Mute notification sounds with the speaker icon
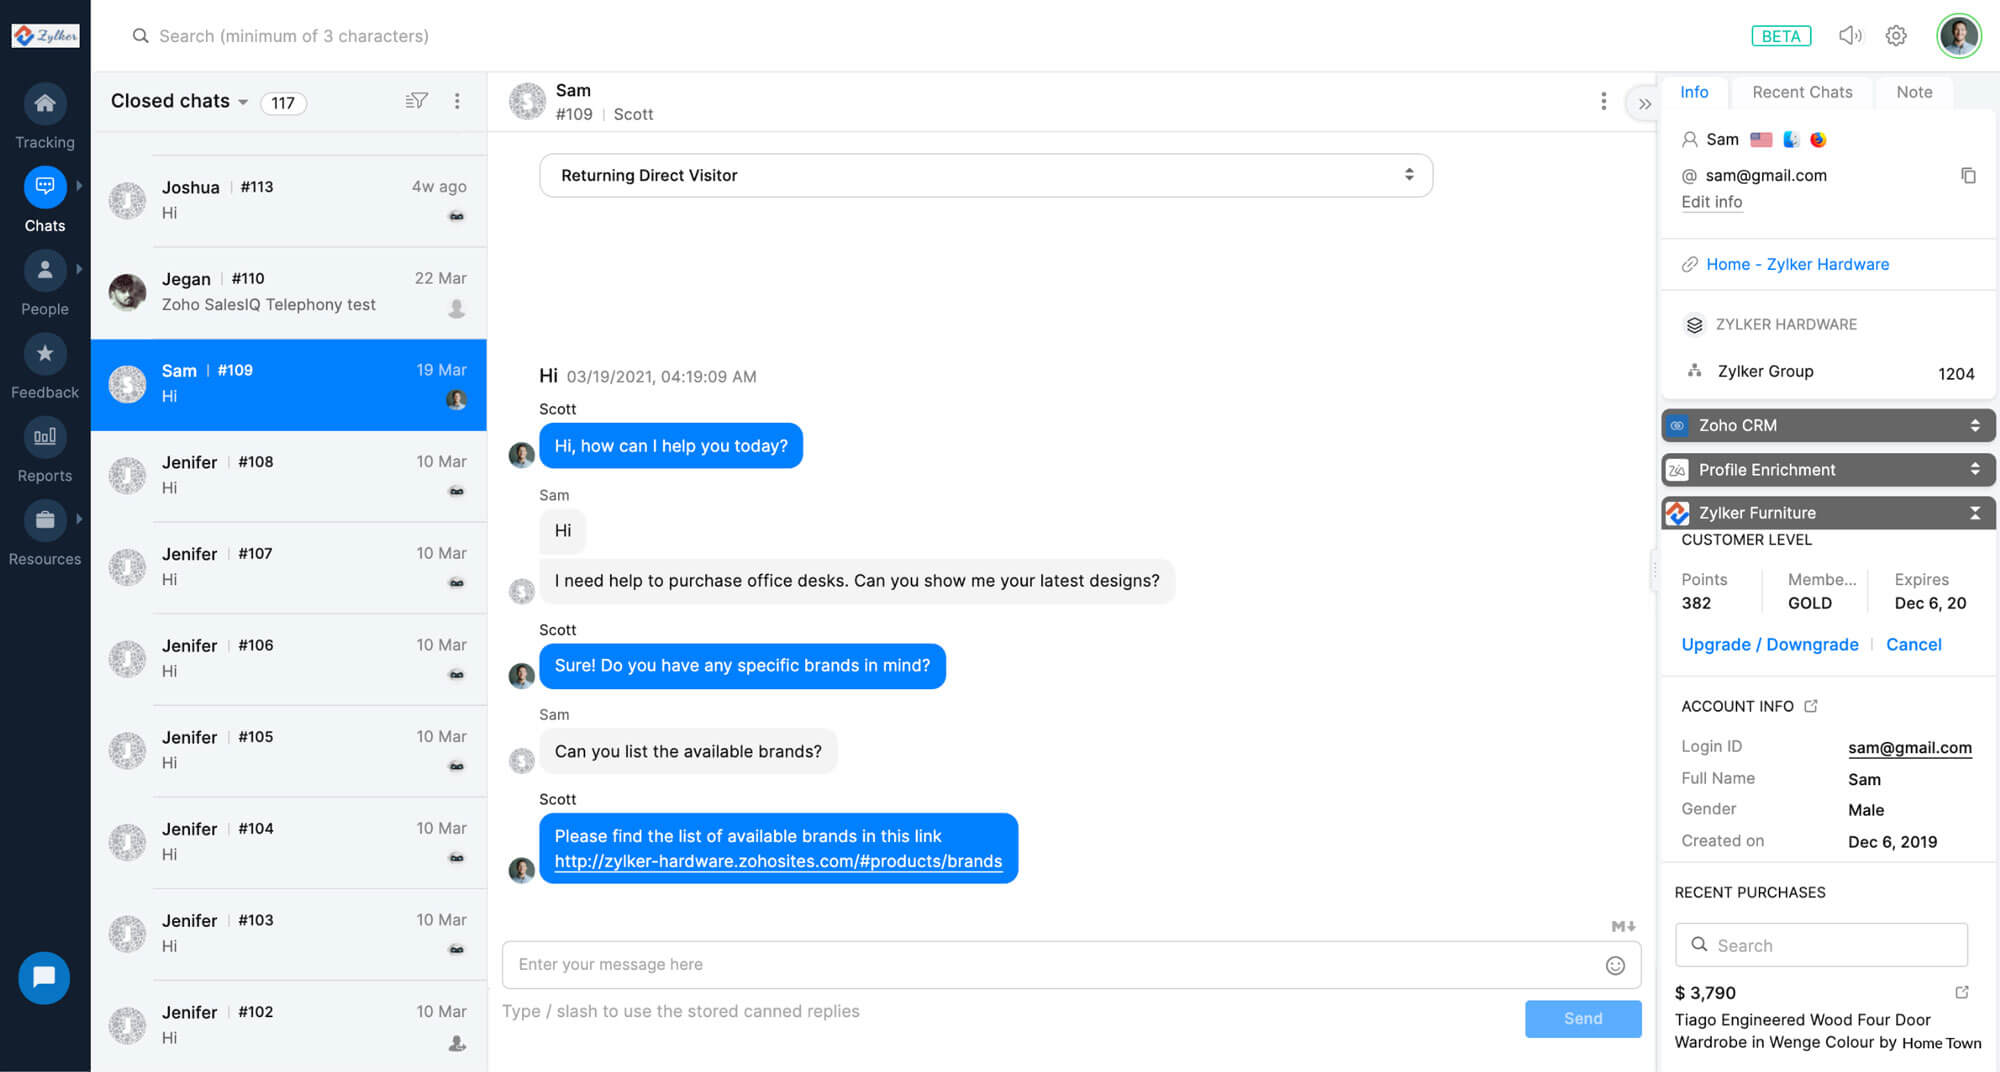 pyautogui.click(x=1851, y=35)
